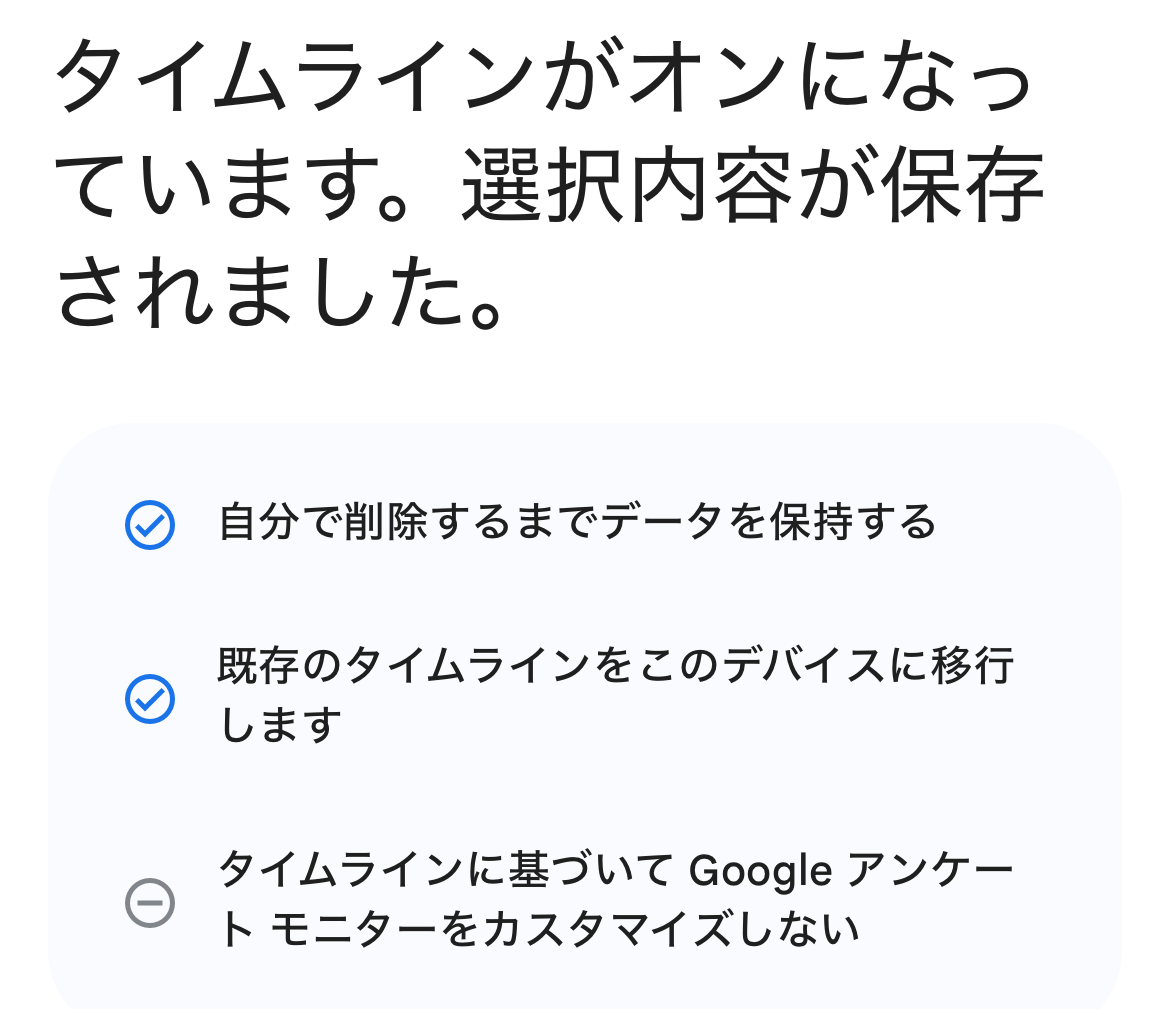Click the word Google in the list
Image resolution: width=1170 pixels, height=1009 pixels.
pos(762,871)
